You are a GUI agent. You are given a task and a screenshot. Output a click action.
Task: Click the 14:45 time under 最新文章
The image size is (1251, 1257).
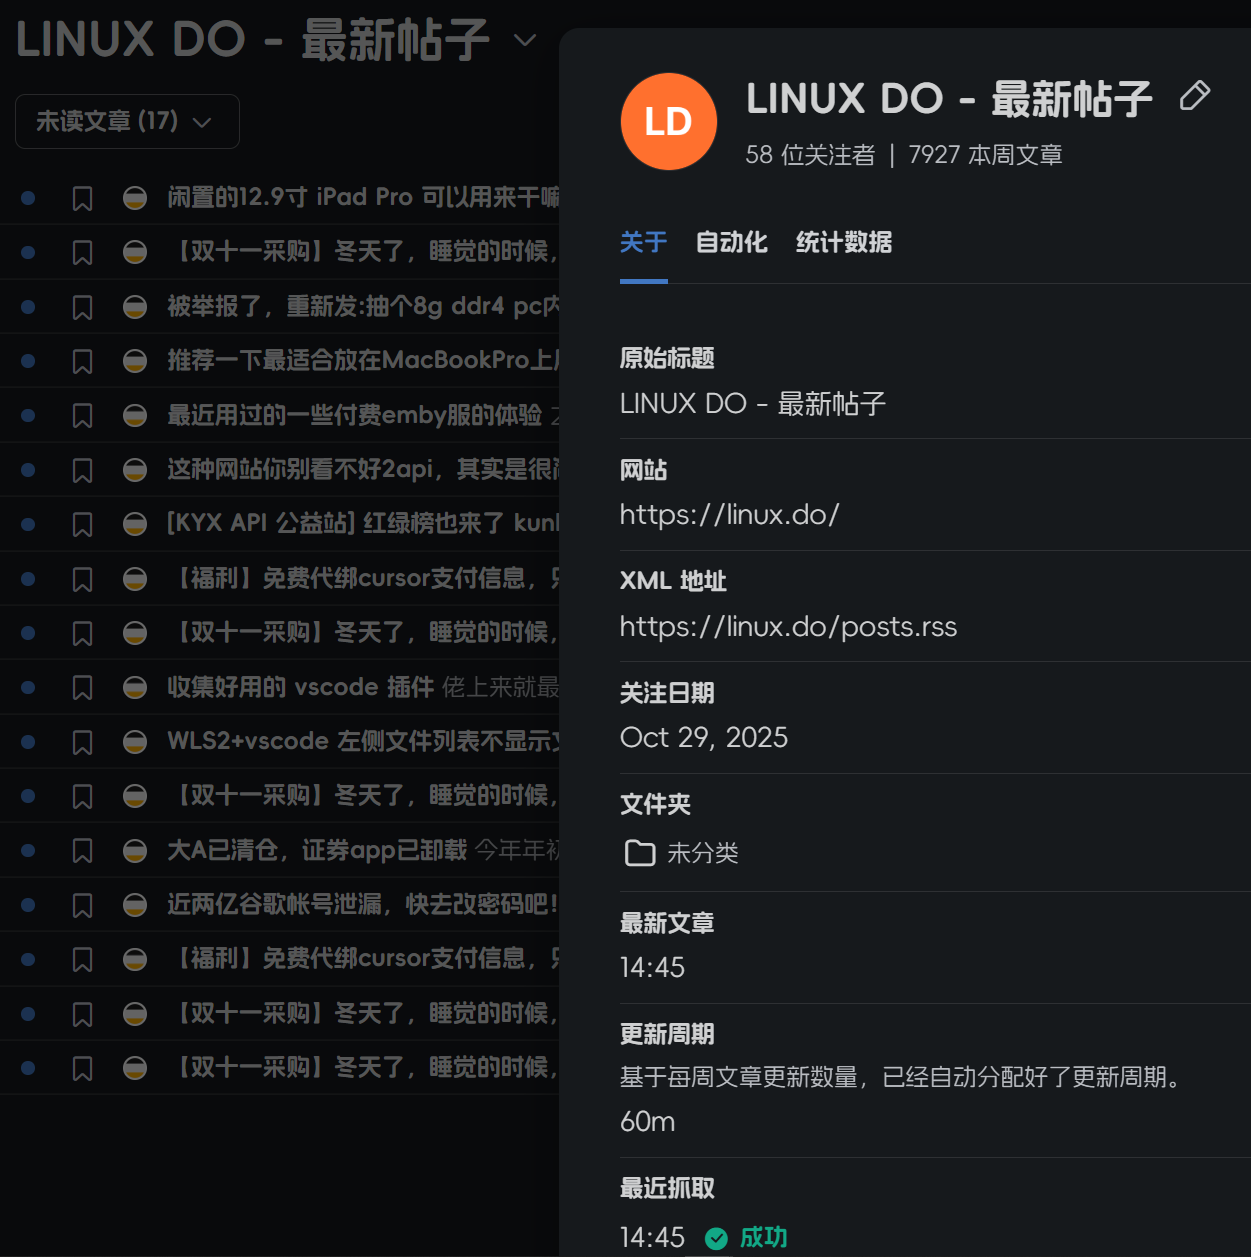(x=652, y=968)
